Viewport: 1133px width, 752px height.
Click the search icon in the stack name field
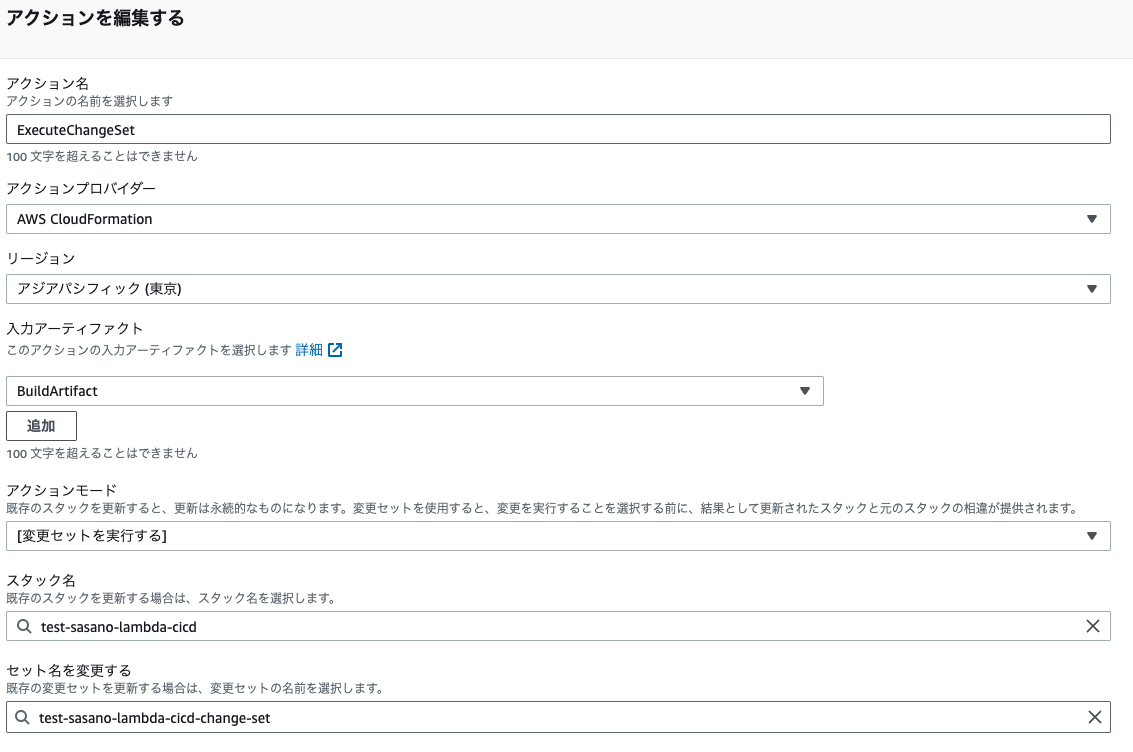point(22,626)
